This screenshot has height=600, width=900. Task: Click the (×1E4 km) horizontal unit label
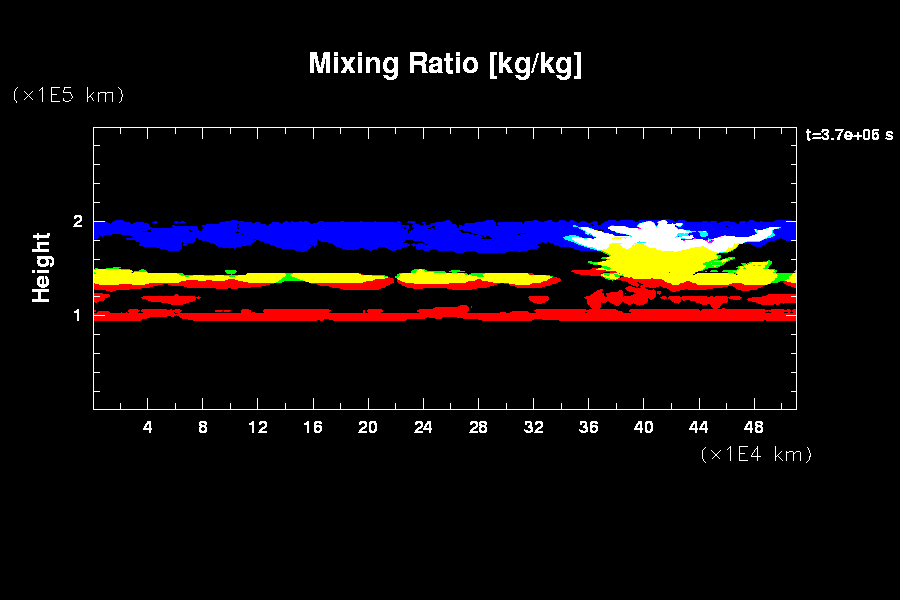(x=756, y=454)
